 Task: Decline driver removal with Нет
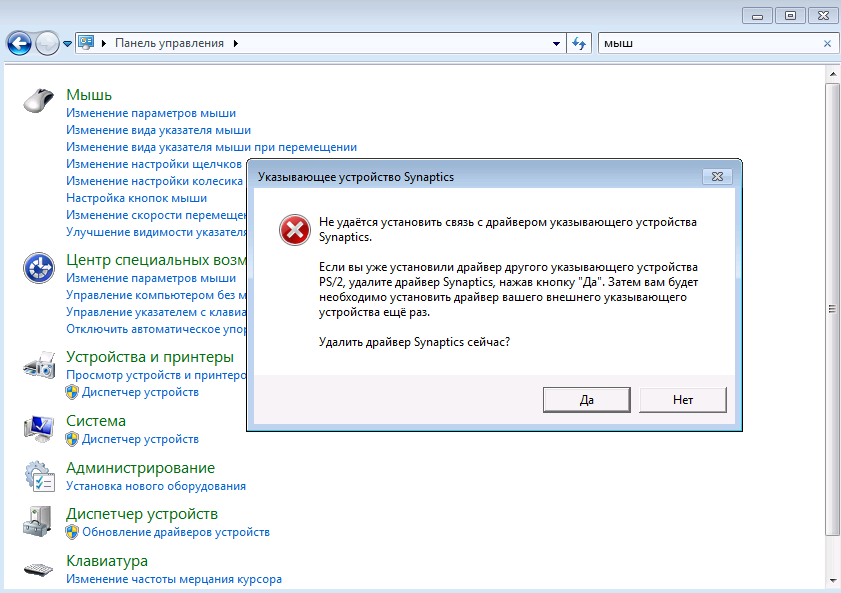[x=683, y=400]
